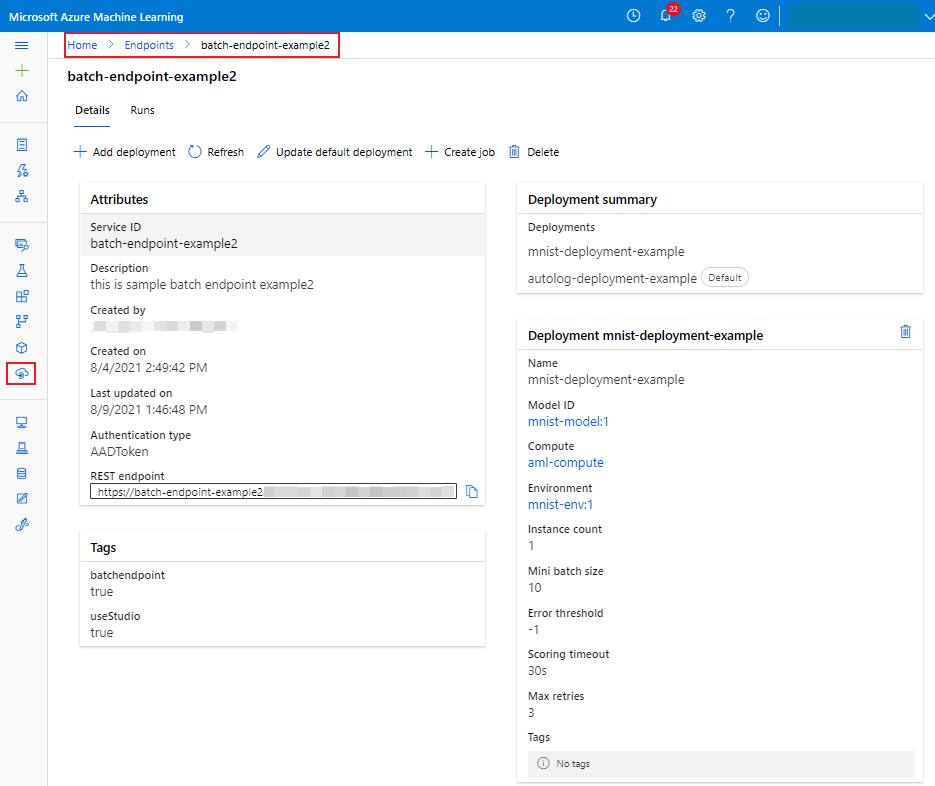Image resolution: width=935 pixels, height=786 pixels.
Task: Open Experiments flask icon in sidebar
Action: click(x=21, y=271)
